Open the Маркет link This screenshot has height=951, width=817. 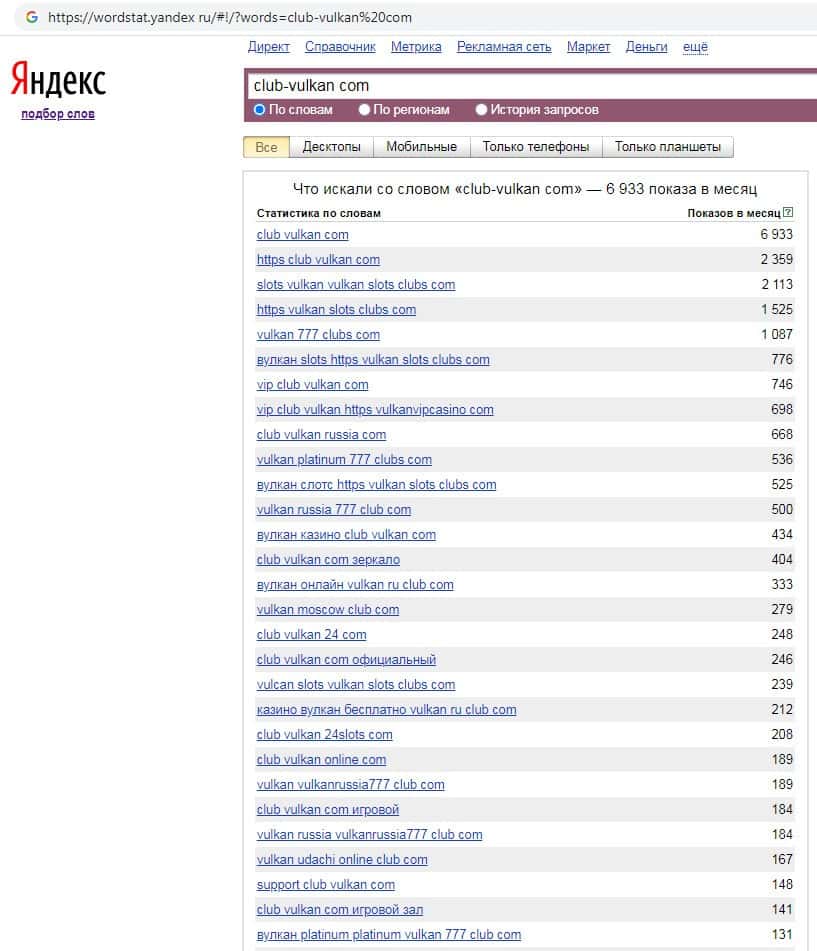588,47
